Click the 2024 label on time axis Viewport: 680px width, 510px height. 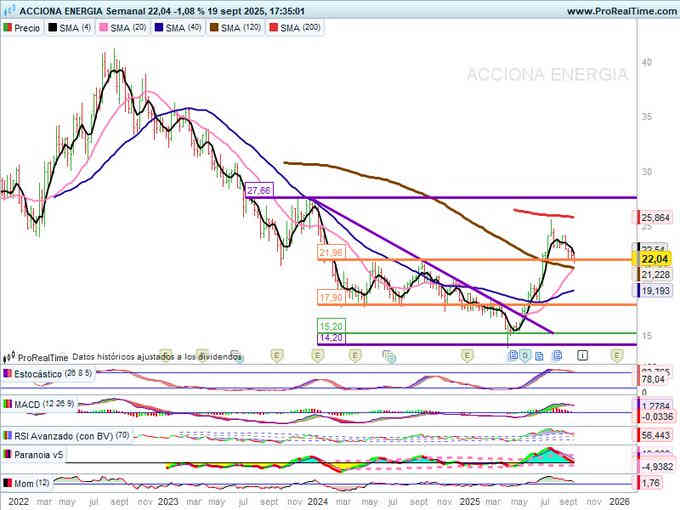318,502
